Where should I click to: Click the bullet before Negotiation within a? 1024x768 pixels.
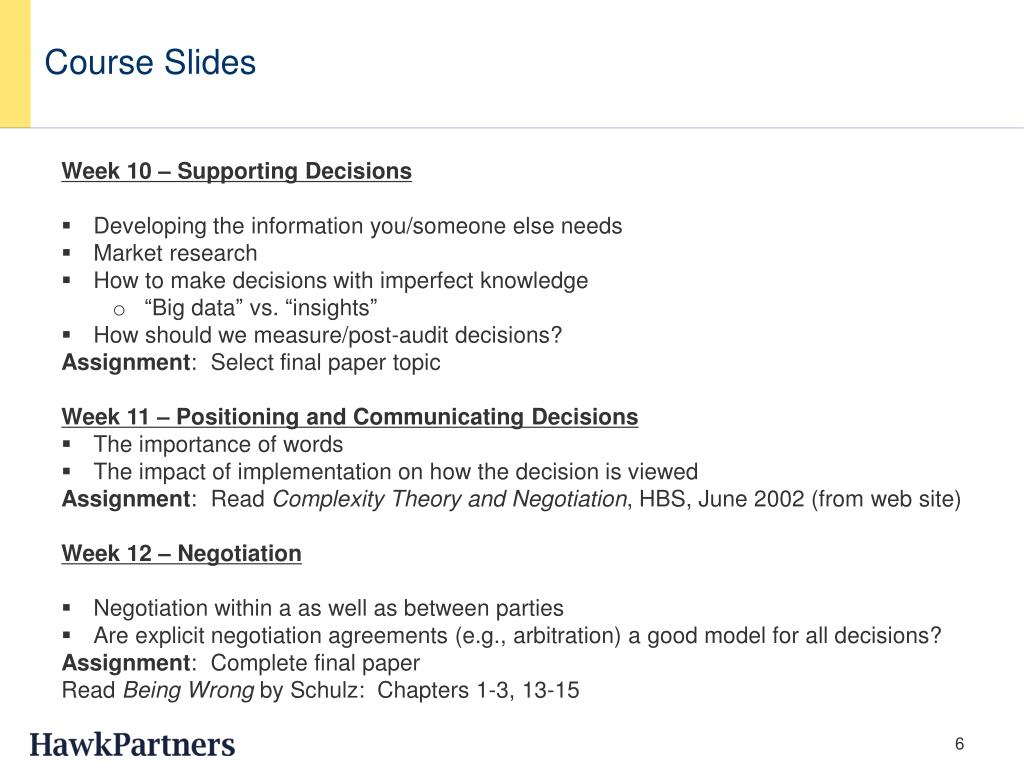(x=67, y=609)
